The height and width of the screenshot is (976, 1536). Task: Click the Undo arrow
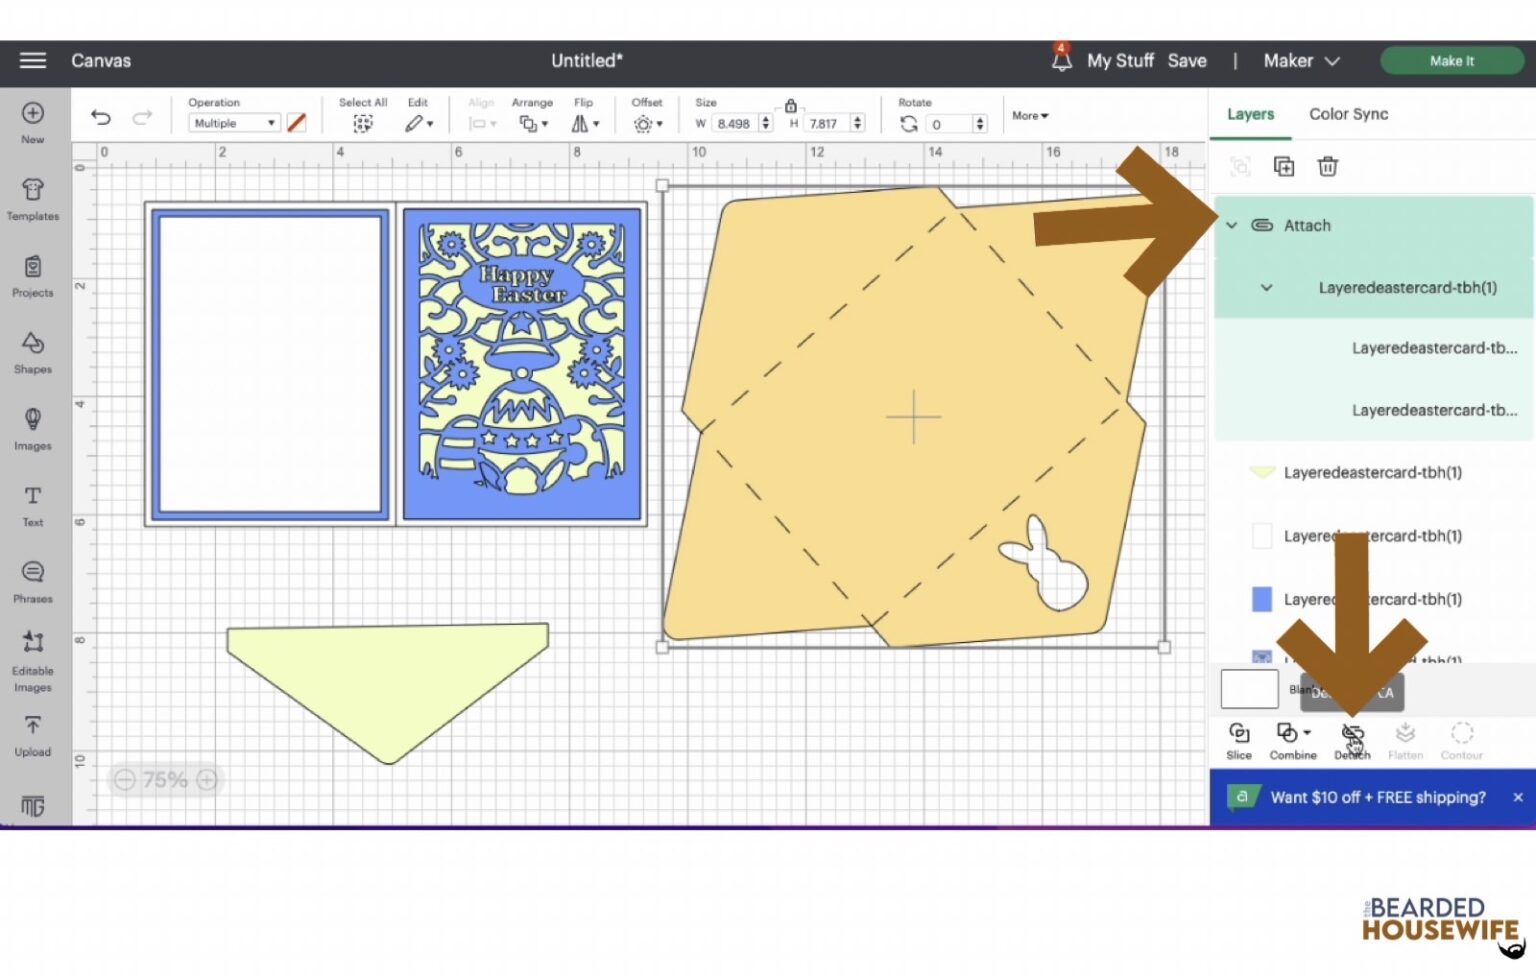tap(101, 118)
